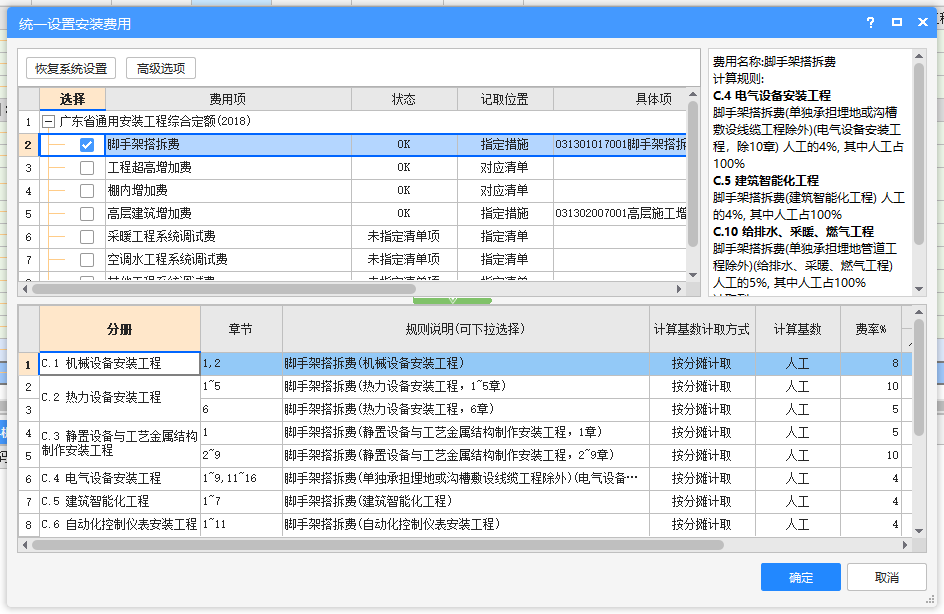Cancel with the 取消 button
Viewport: 944px width, 614px height.
tap(886, 577)
